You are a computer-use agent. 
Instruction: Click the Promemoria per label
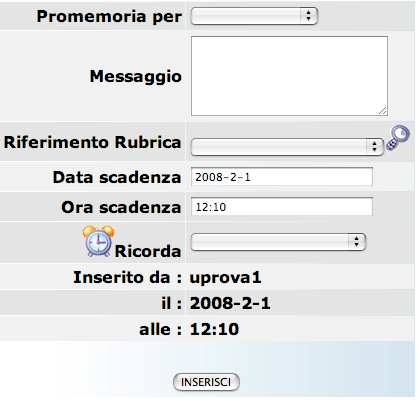(109, 16)
